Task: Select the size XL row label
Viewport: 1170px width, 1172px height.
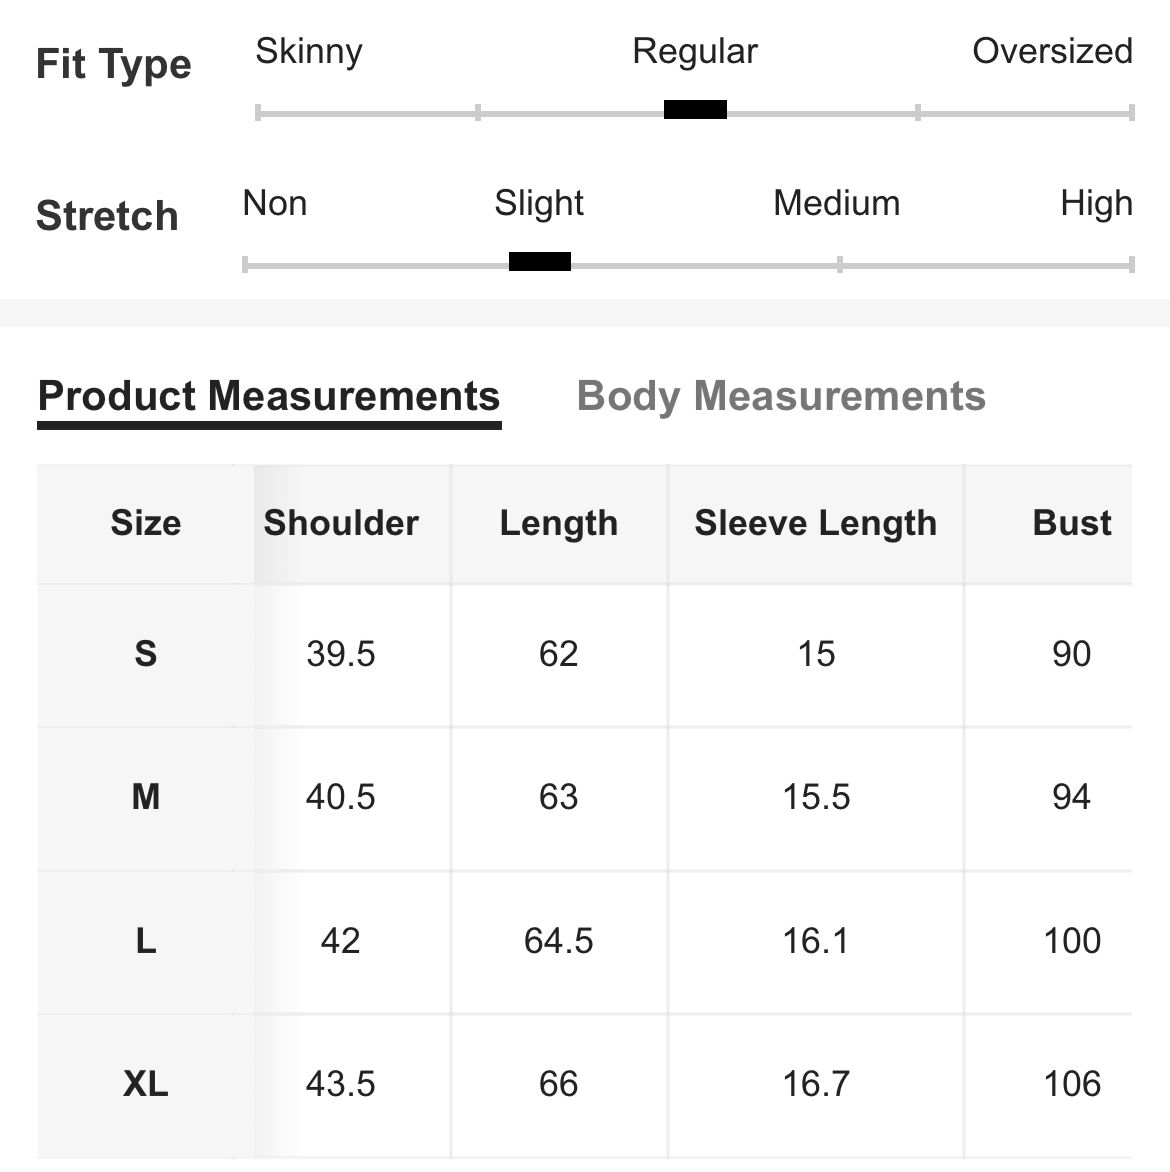Action: (146, 1084)
